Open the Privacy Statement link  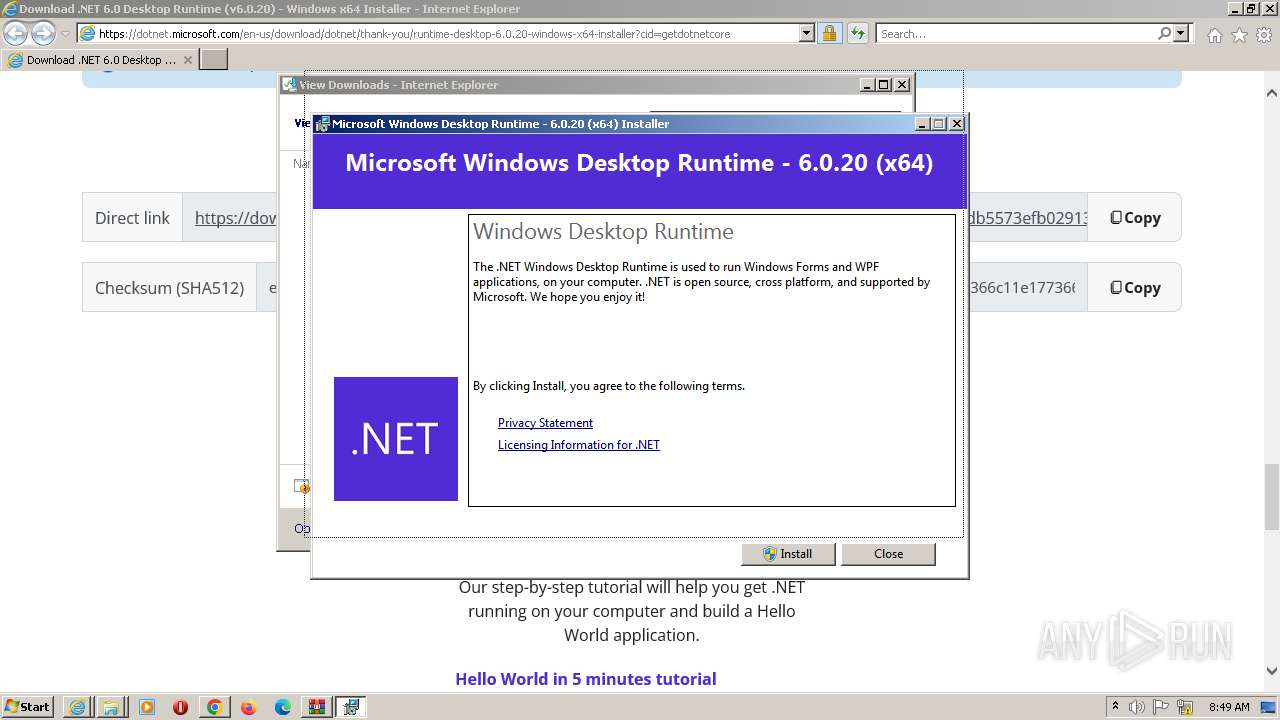tap(545, 423)
